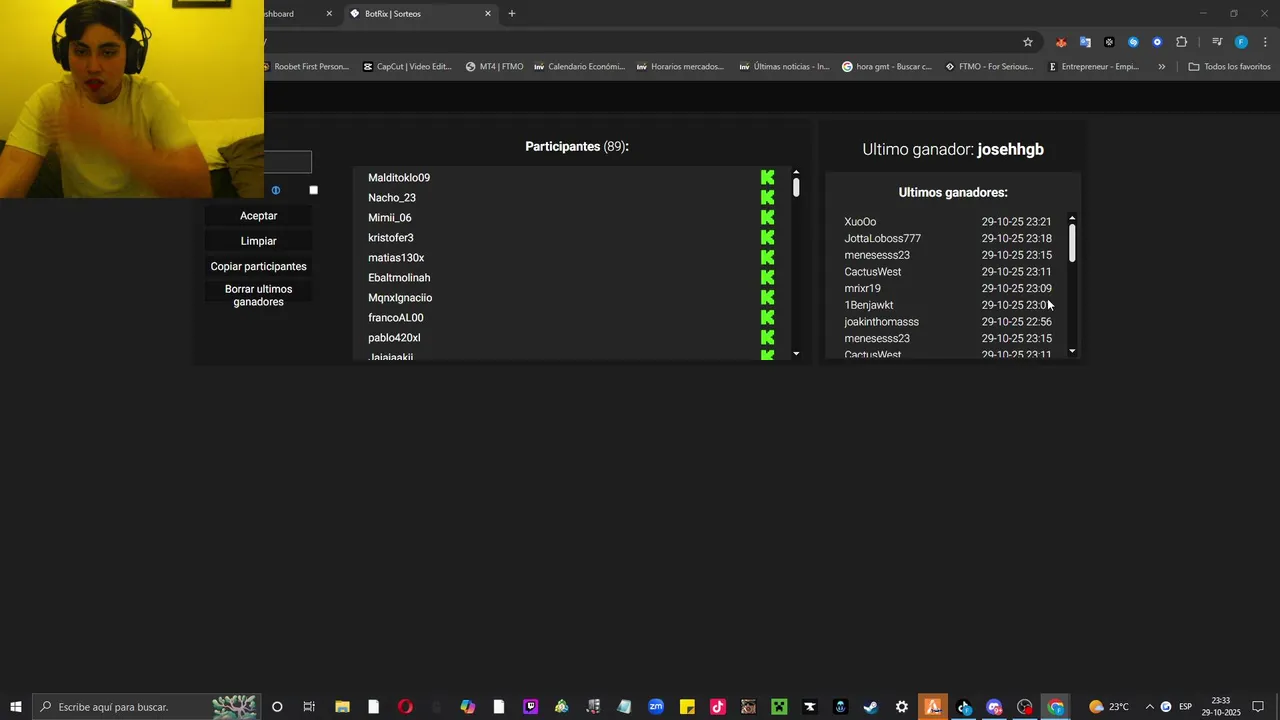Screen dimensions: 1280x720
Task: Open Steam from the taskbar
Action: (871, 707)
